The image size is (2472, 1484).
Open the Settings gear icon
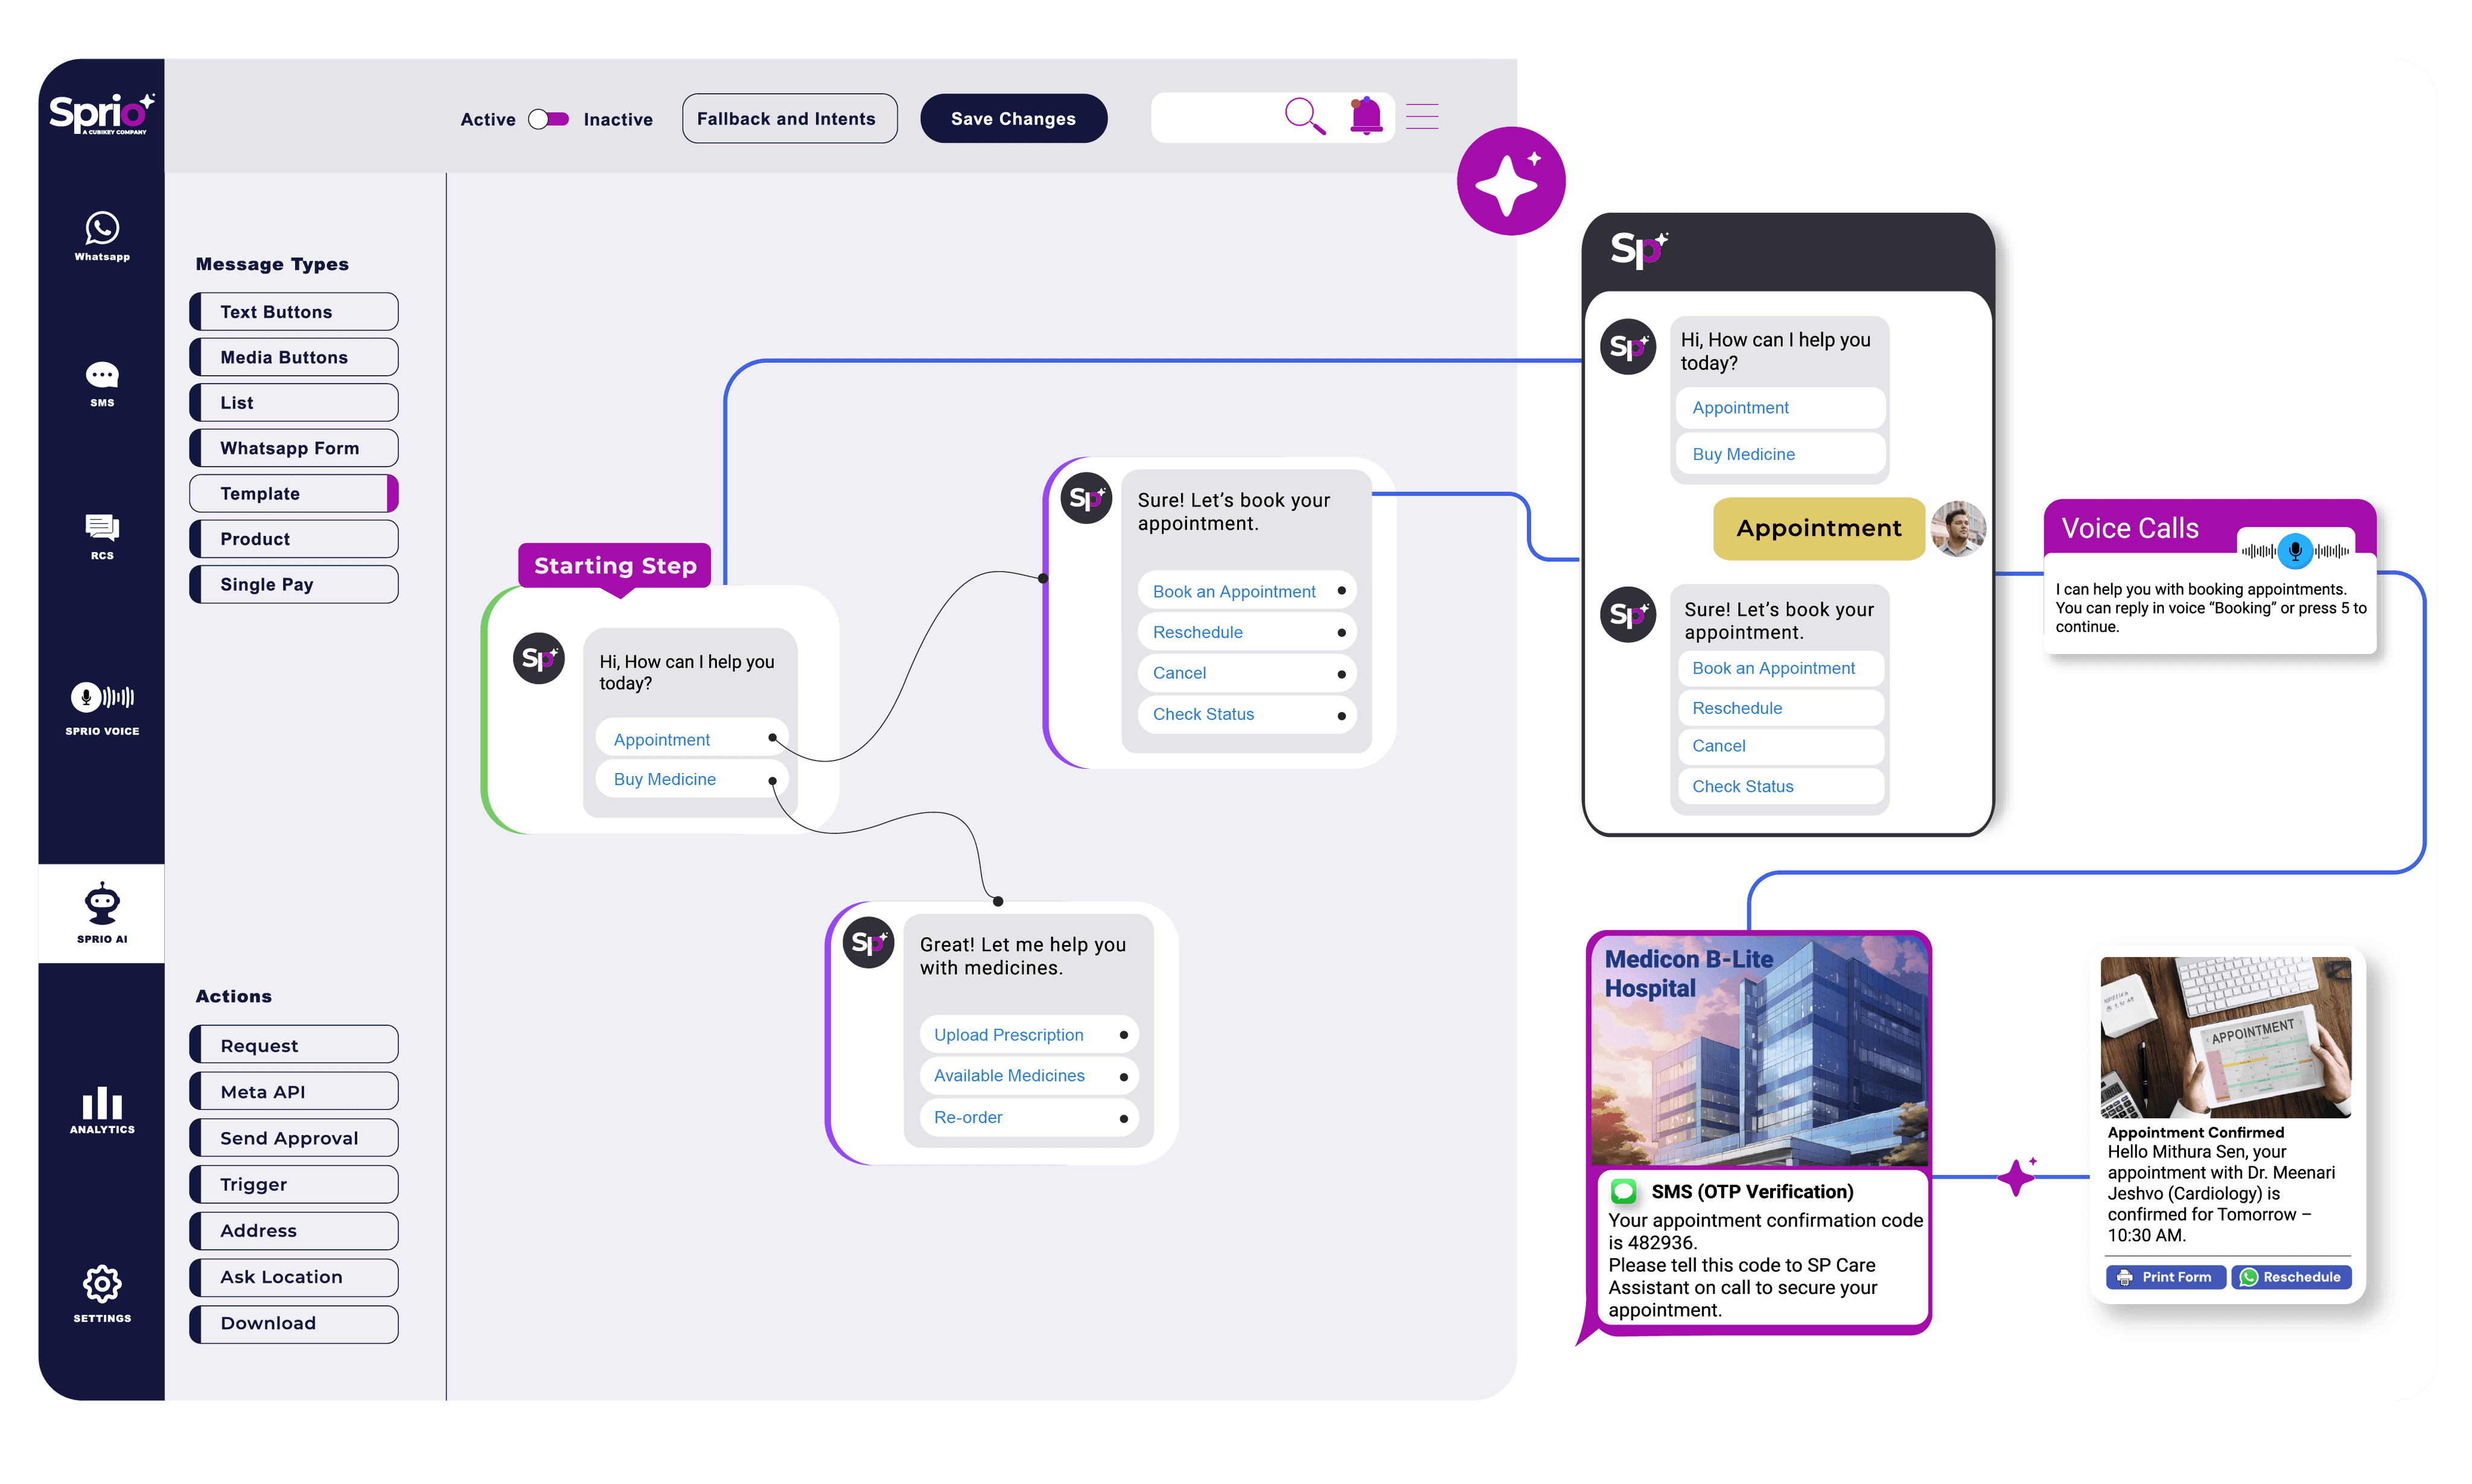click(102, 1284)
